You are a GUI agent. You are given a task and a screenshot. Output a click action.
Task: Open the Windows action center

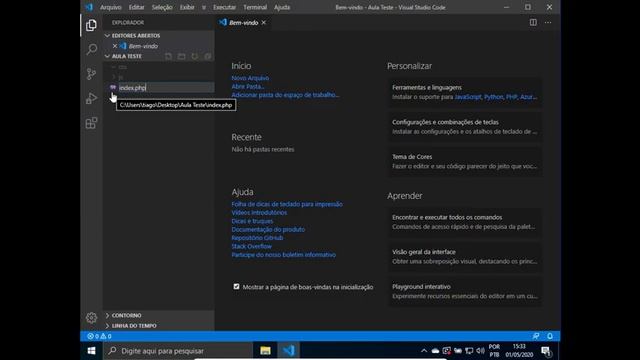546,351
